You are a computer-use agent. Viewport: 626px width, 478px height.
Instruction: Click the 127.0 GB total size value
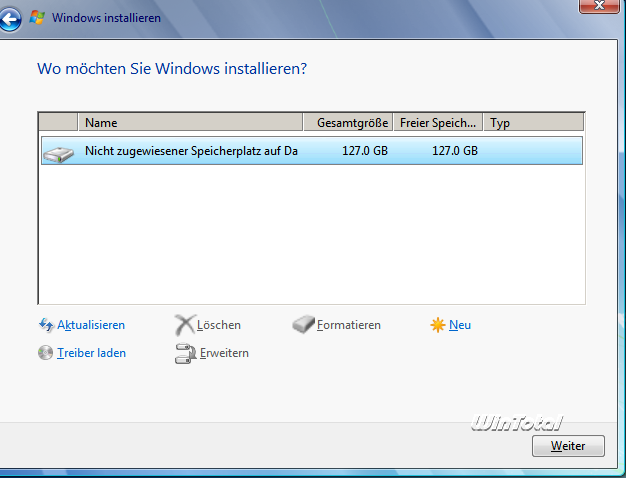click(x=365, y=151)
